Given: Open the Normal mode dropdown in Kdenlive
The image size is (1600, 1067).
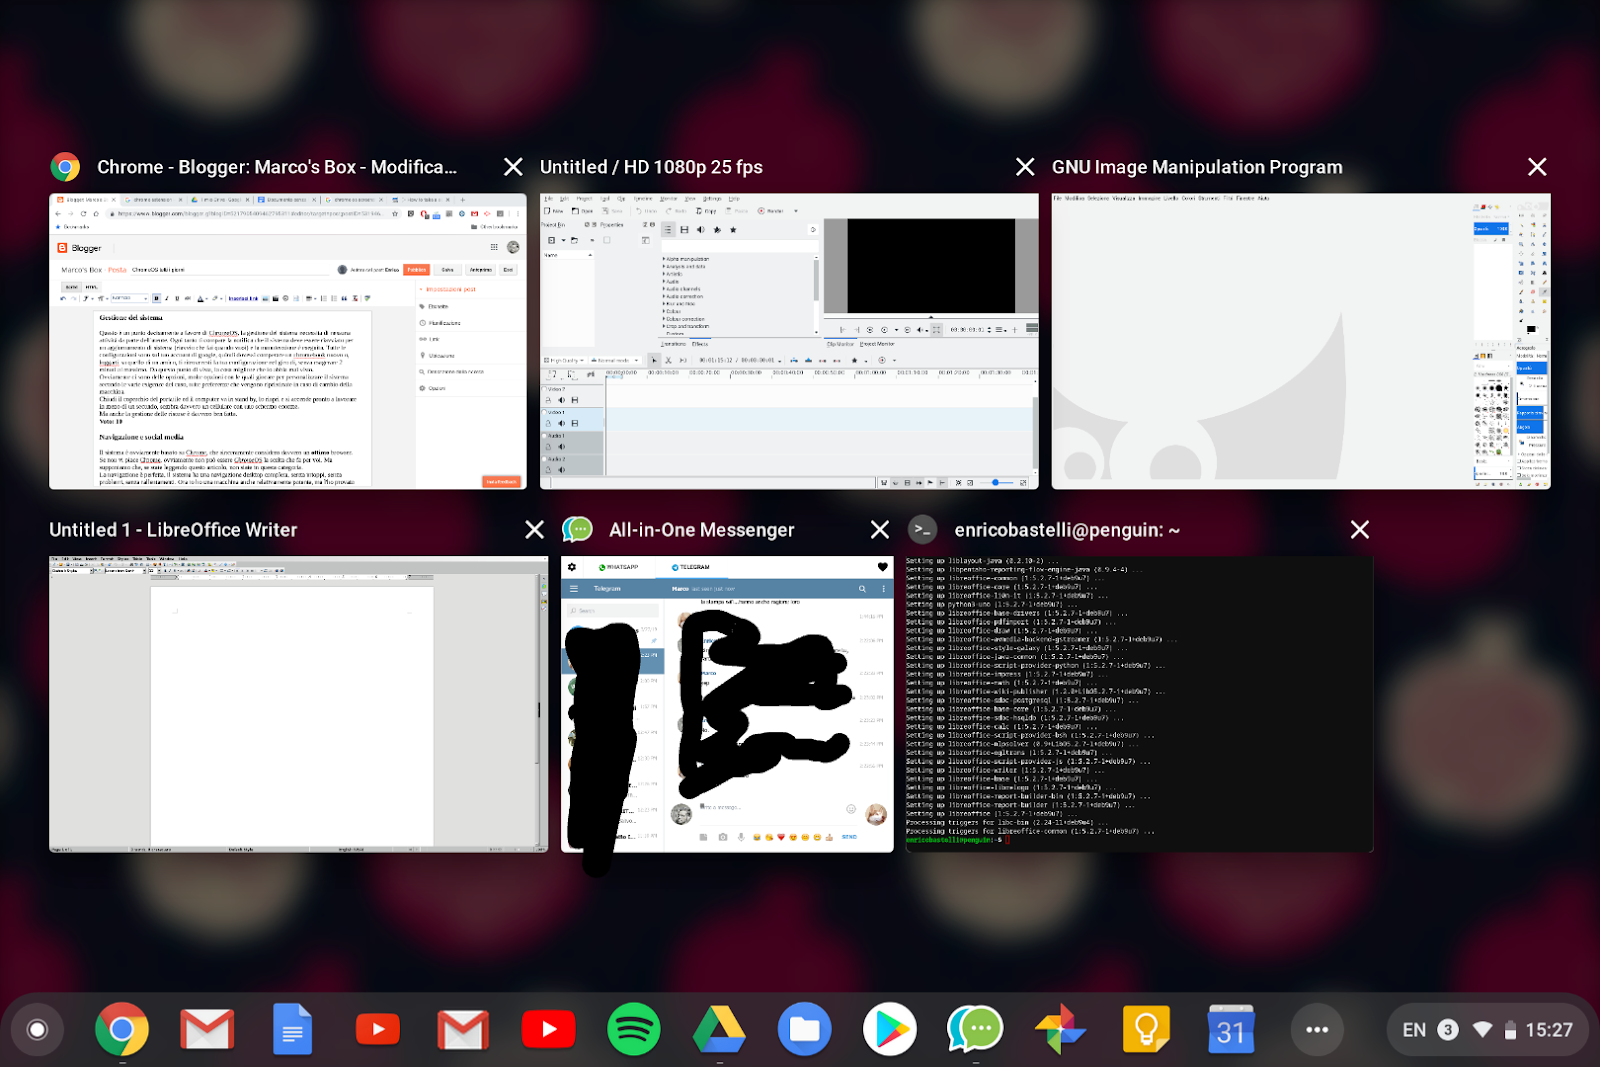Looking at the screenshot, I should (617, 361).
